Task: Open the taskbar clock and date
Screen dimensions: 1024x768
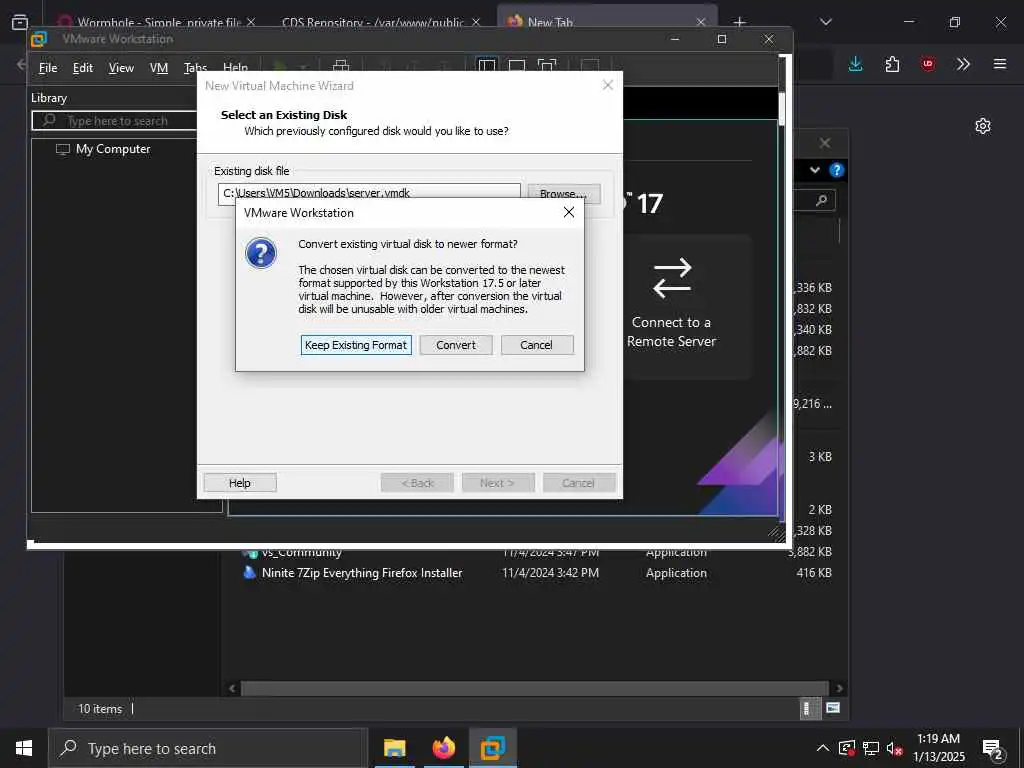Action: (938, 748)
